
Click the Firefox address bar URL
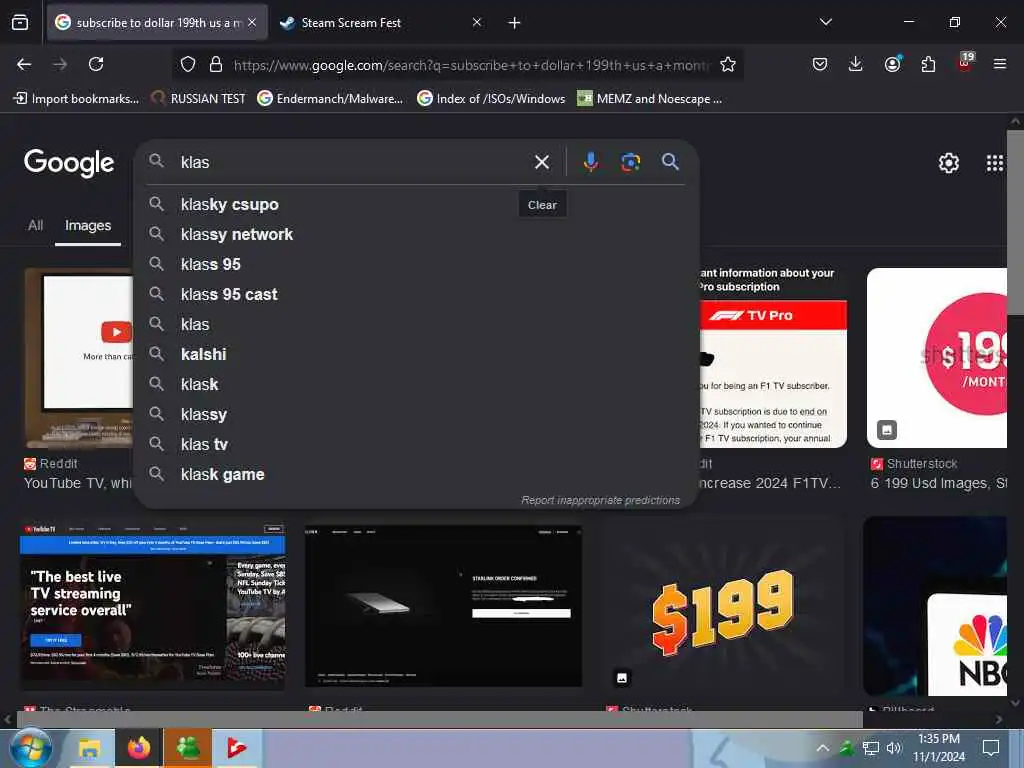click(x=470, y=65)
